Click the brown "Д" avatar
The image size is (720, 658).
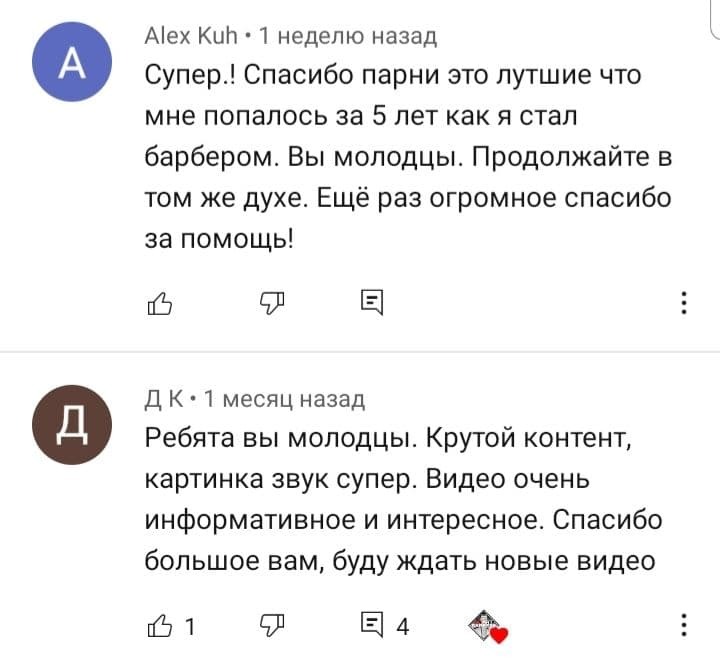73,425
